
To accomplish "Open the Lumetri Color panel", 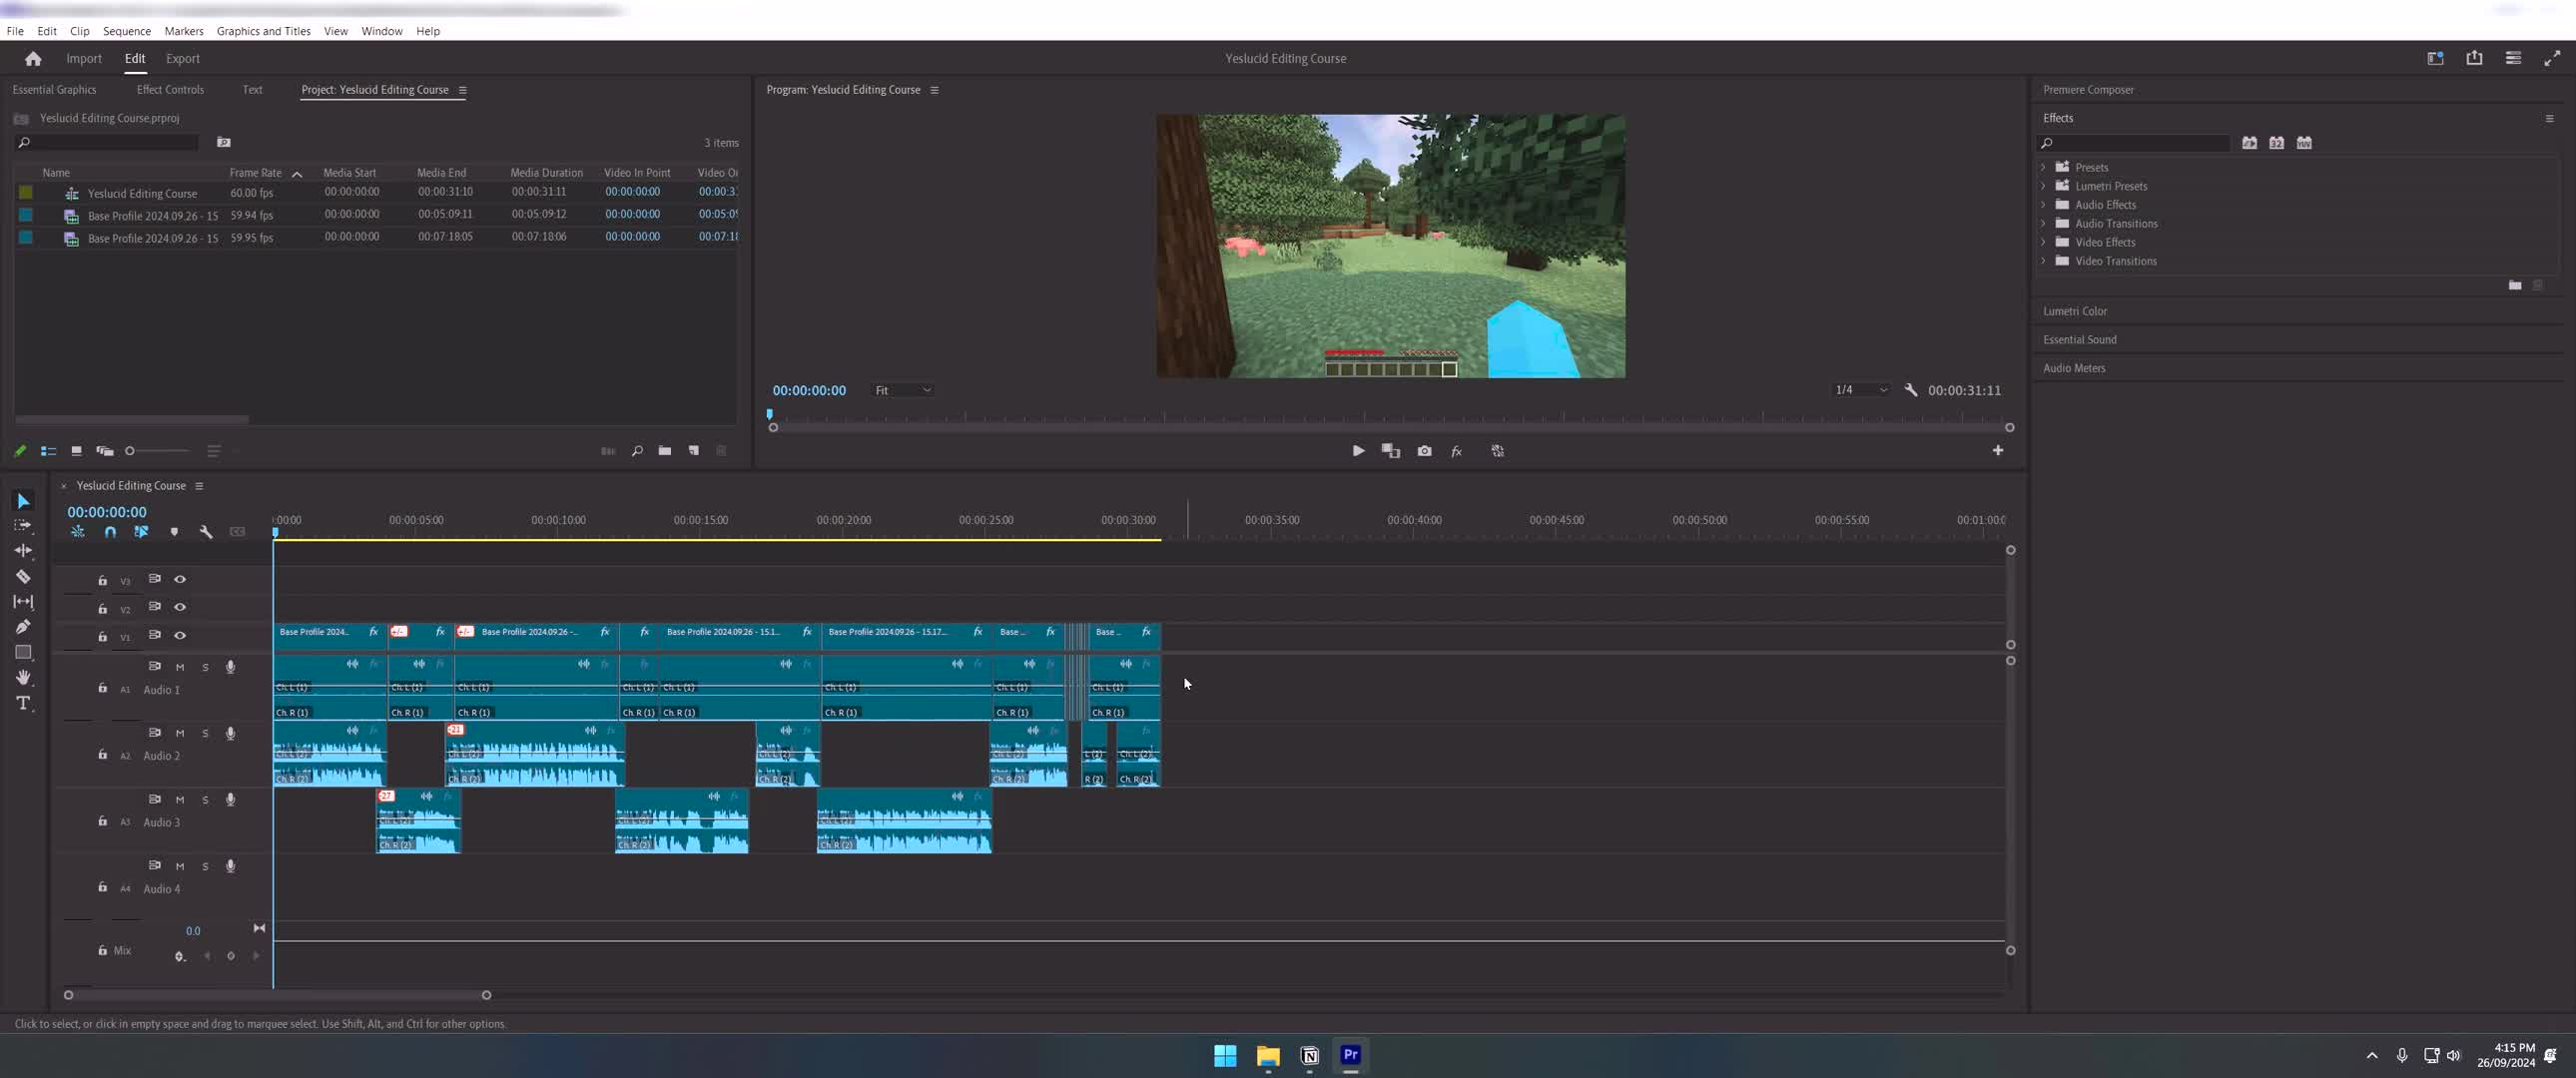I will coord(2075,311).
